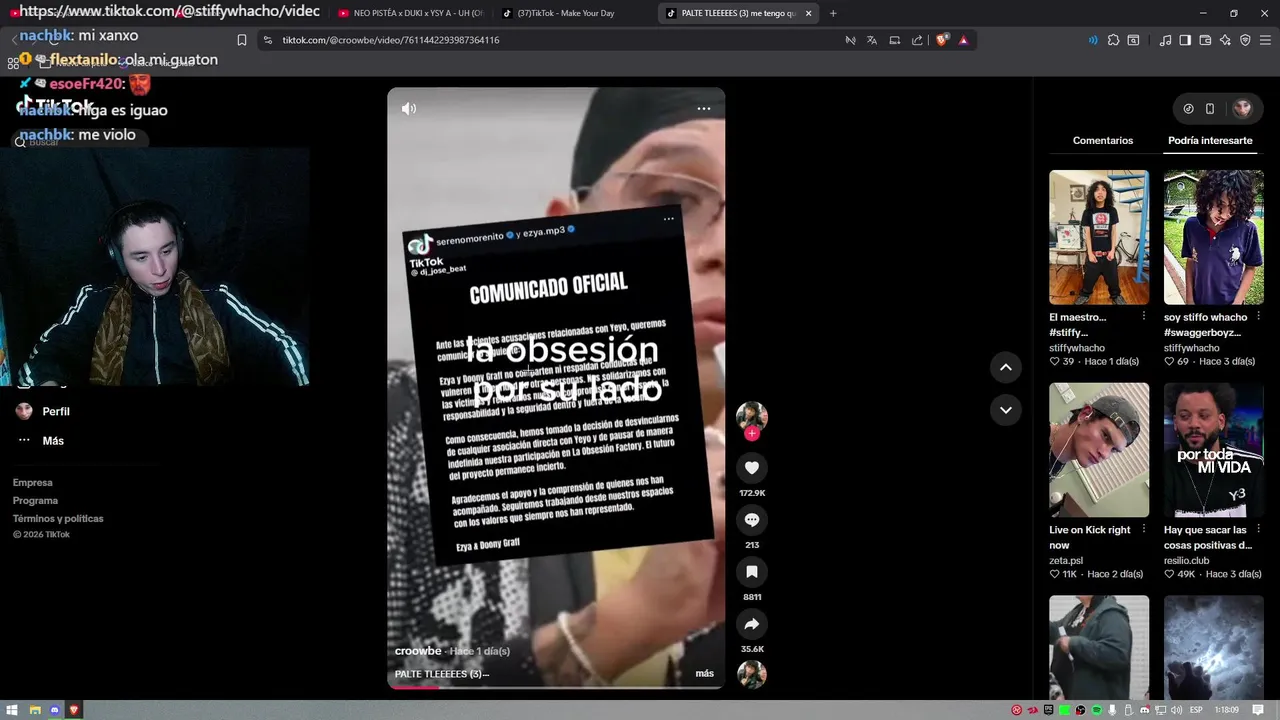Open 'Hay que sacar las cosas positivas' thumbnail

click(1213, 450)
